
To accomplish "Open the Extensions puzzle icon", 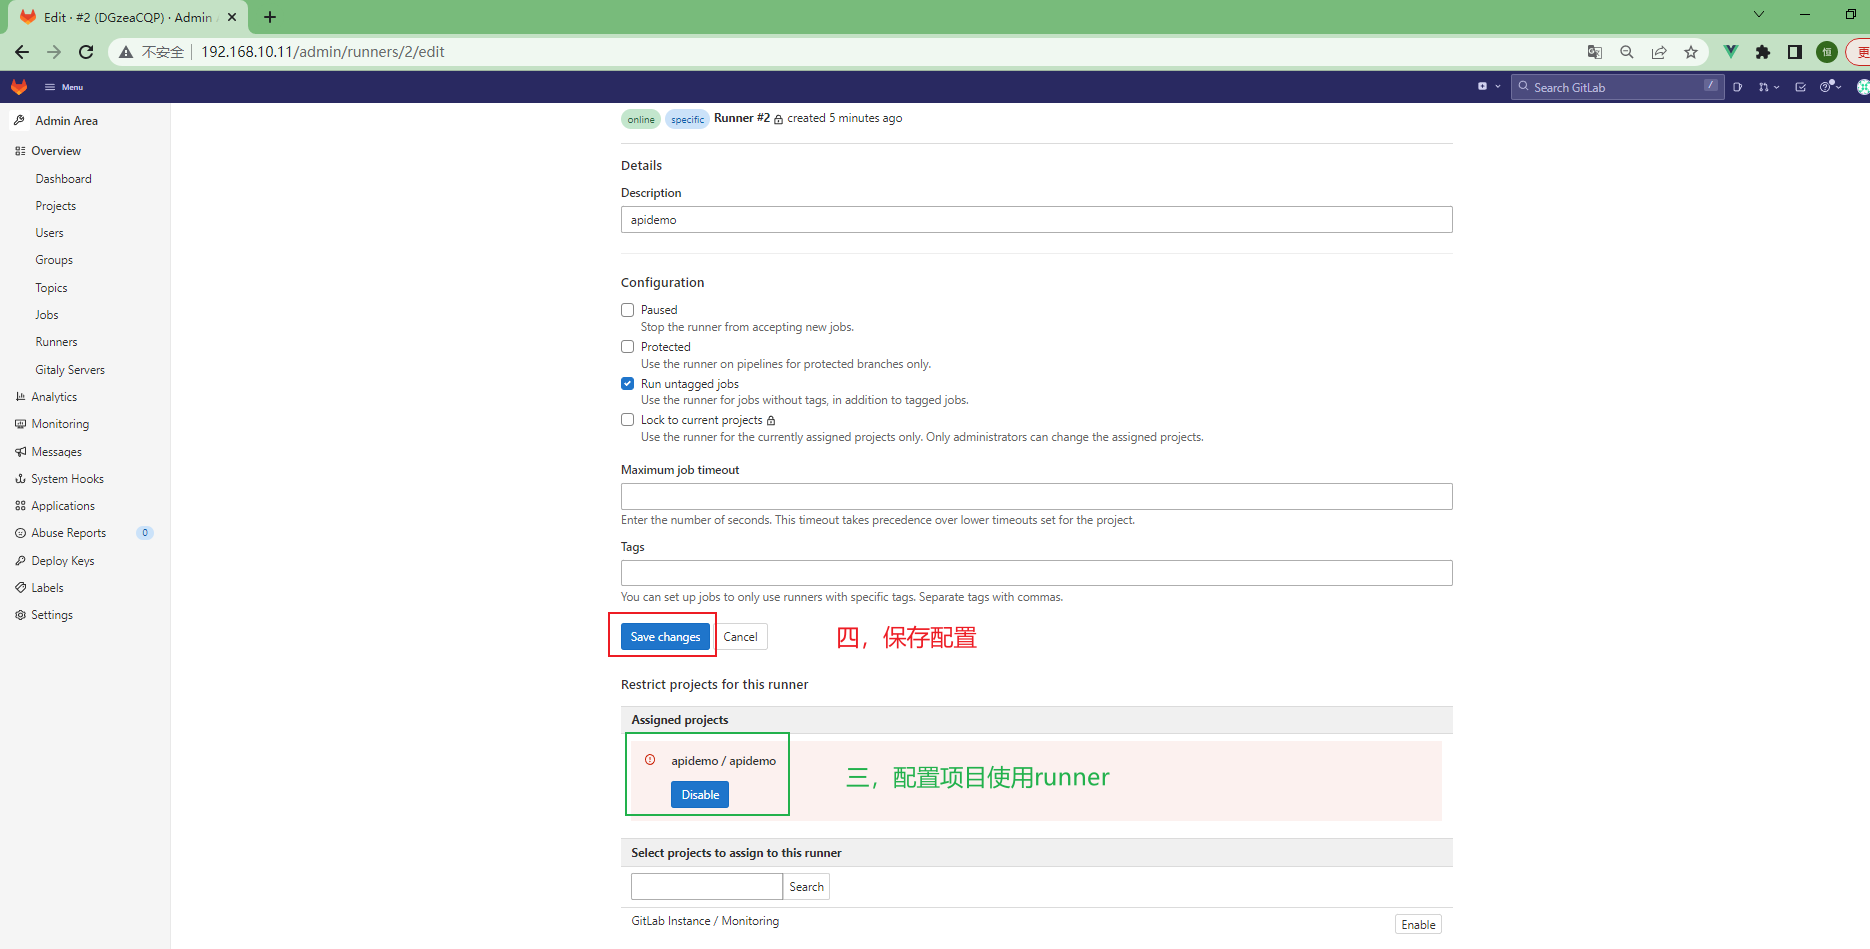I will [1763, 52].
